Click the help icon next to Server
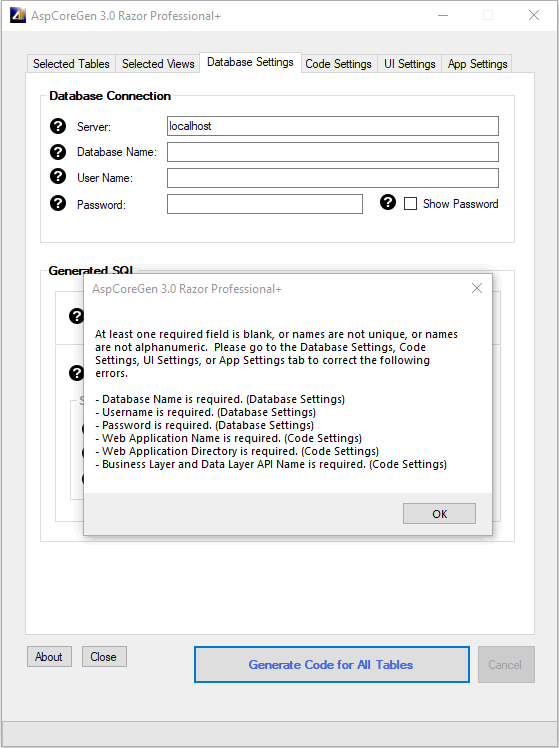559x748 pixels. [58, 126]
